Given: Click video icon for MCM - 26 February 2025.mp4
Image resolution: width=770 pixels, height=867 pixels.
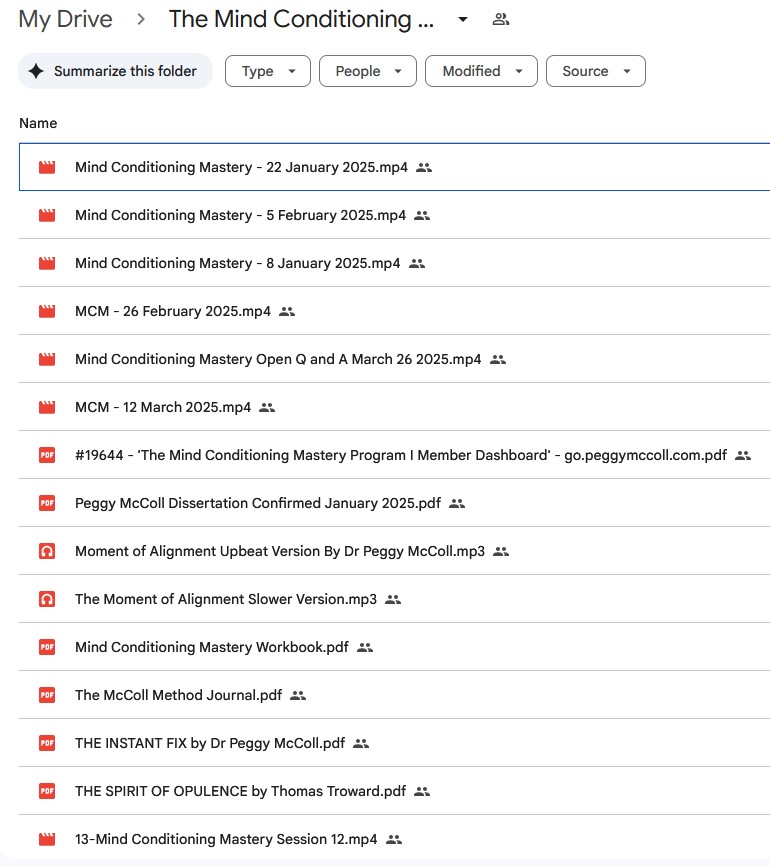Looking at the screenshot, I should pyautogui.click(x=47, y=311).
